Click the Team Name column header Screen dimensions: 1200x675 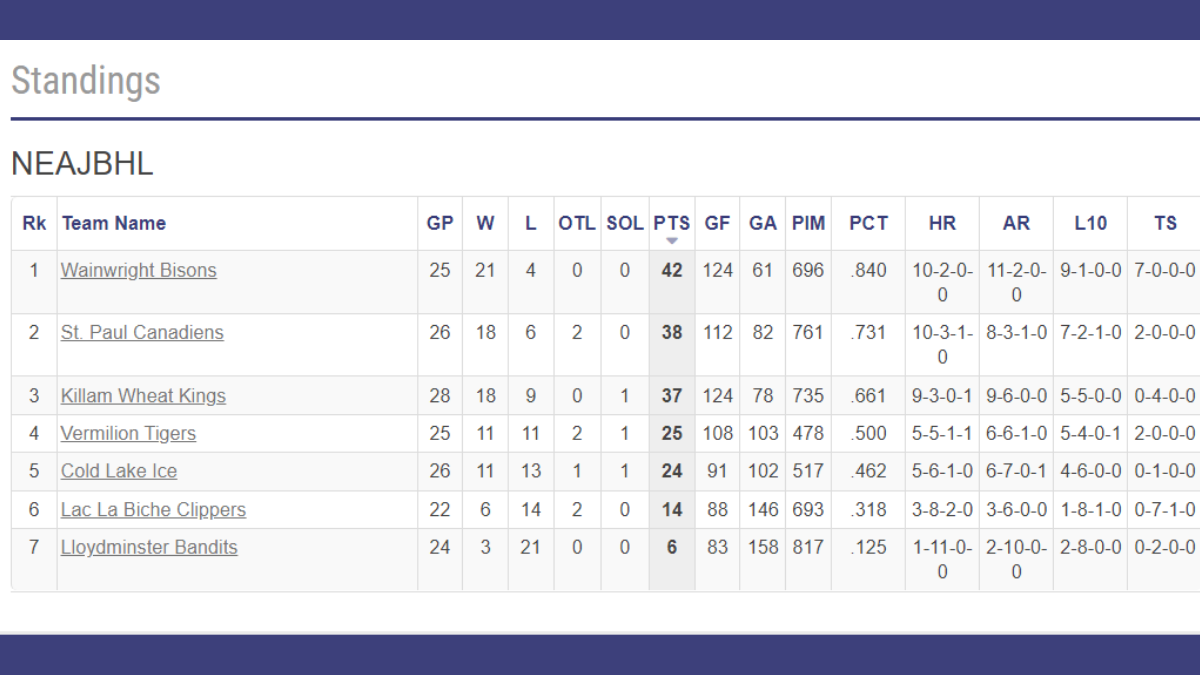coord(114,223)
